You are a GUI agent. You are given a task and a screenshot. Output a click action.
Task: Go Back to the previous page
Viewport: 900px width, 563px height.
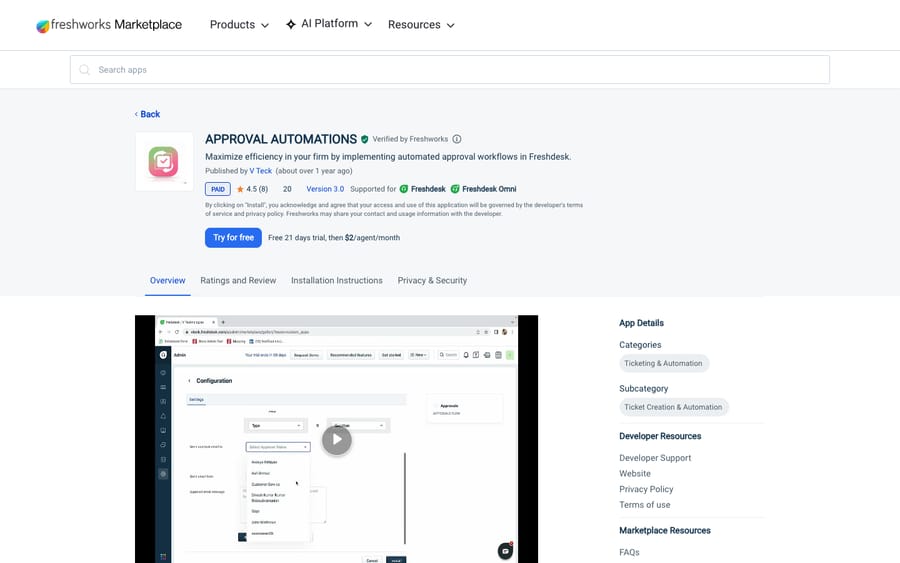(148, 114)
